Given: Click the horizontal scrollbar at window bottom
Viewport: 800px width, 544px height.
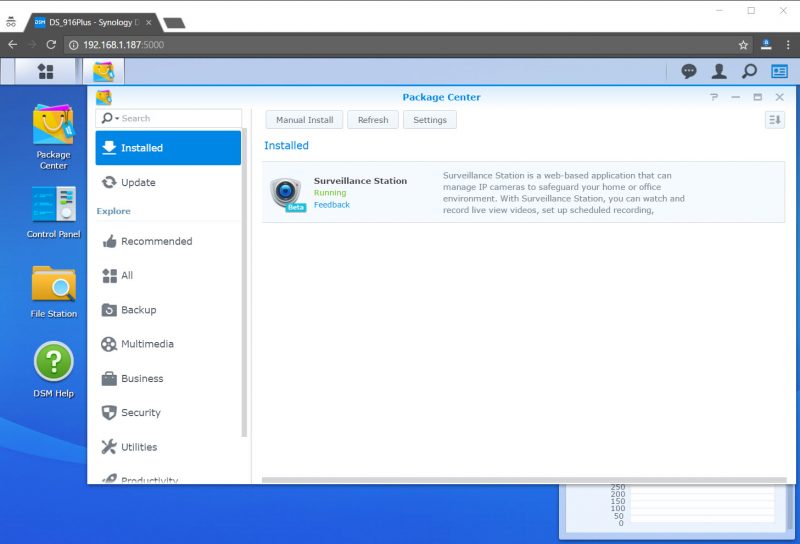Looking at the screenshot, I should [524, 480].
